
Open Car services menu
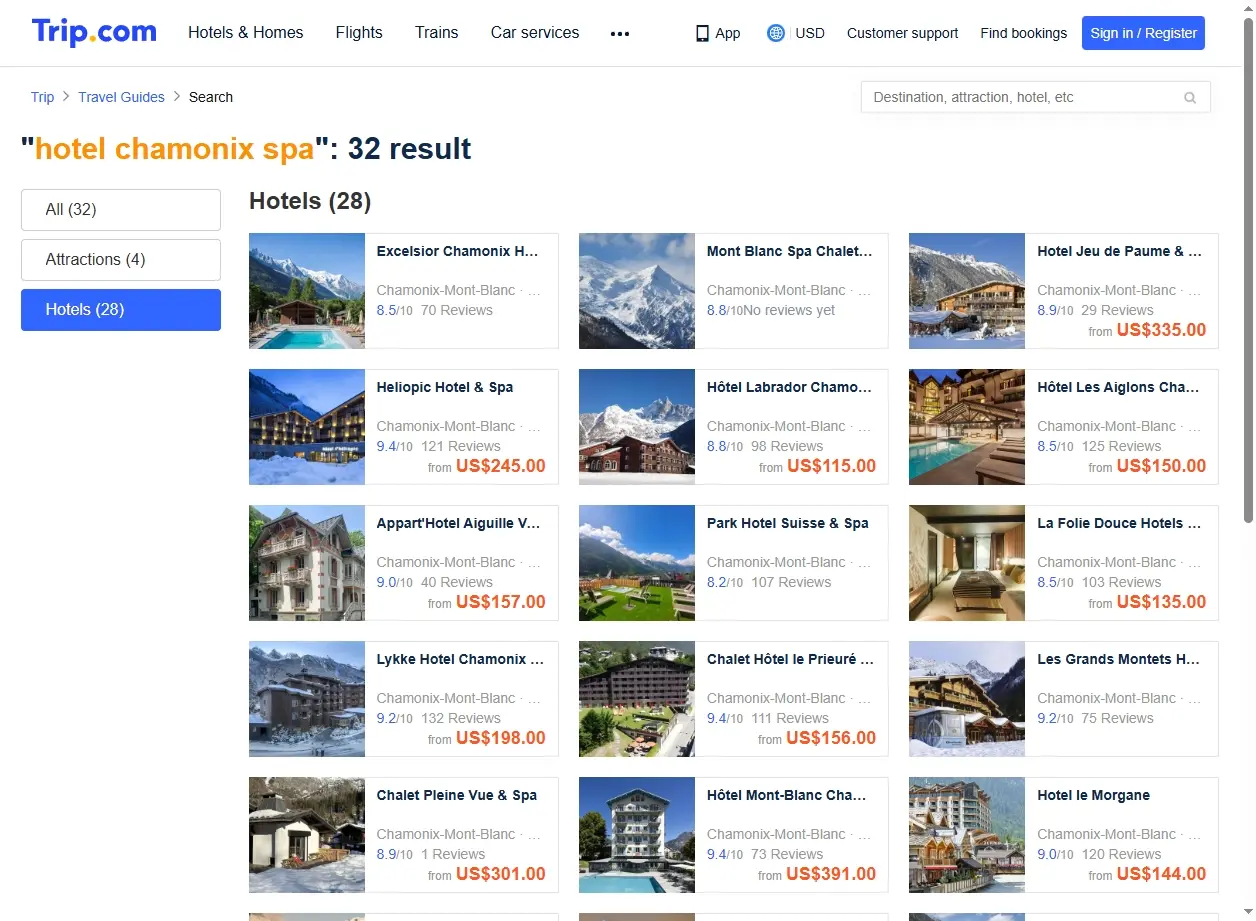(x=535, y=32)
